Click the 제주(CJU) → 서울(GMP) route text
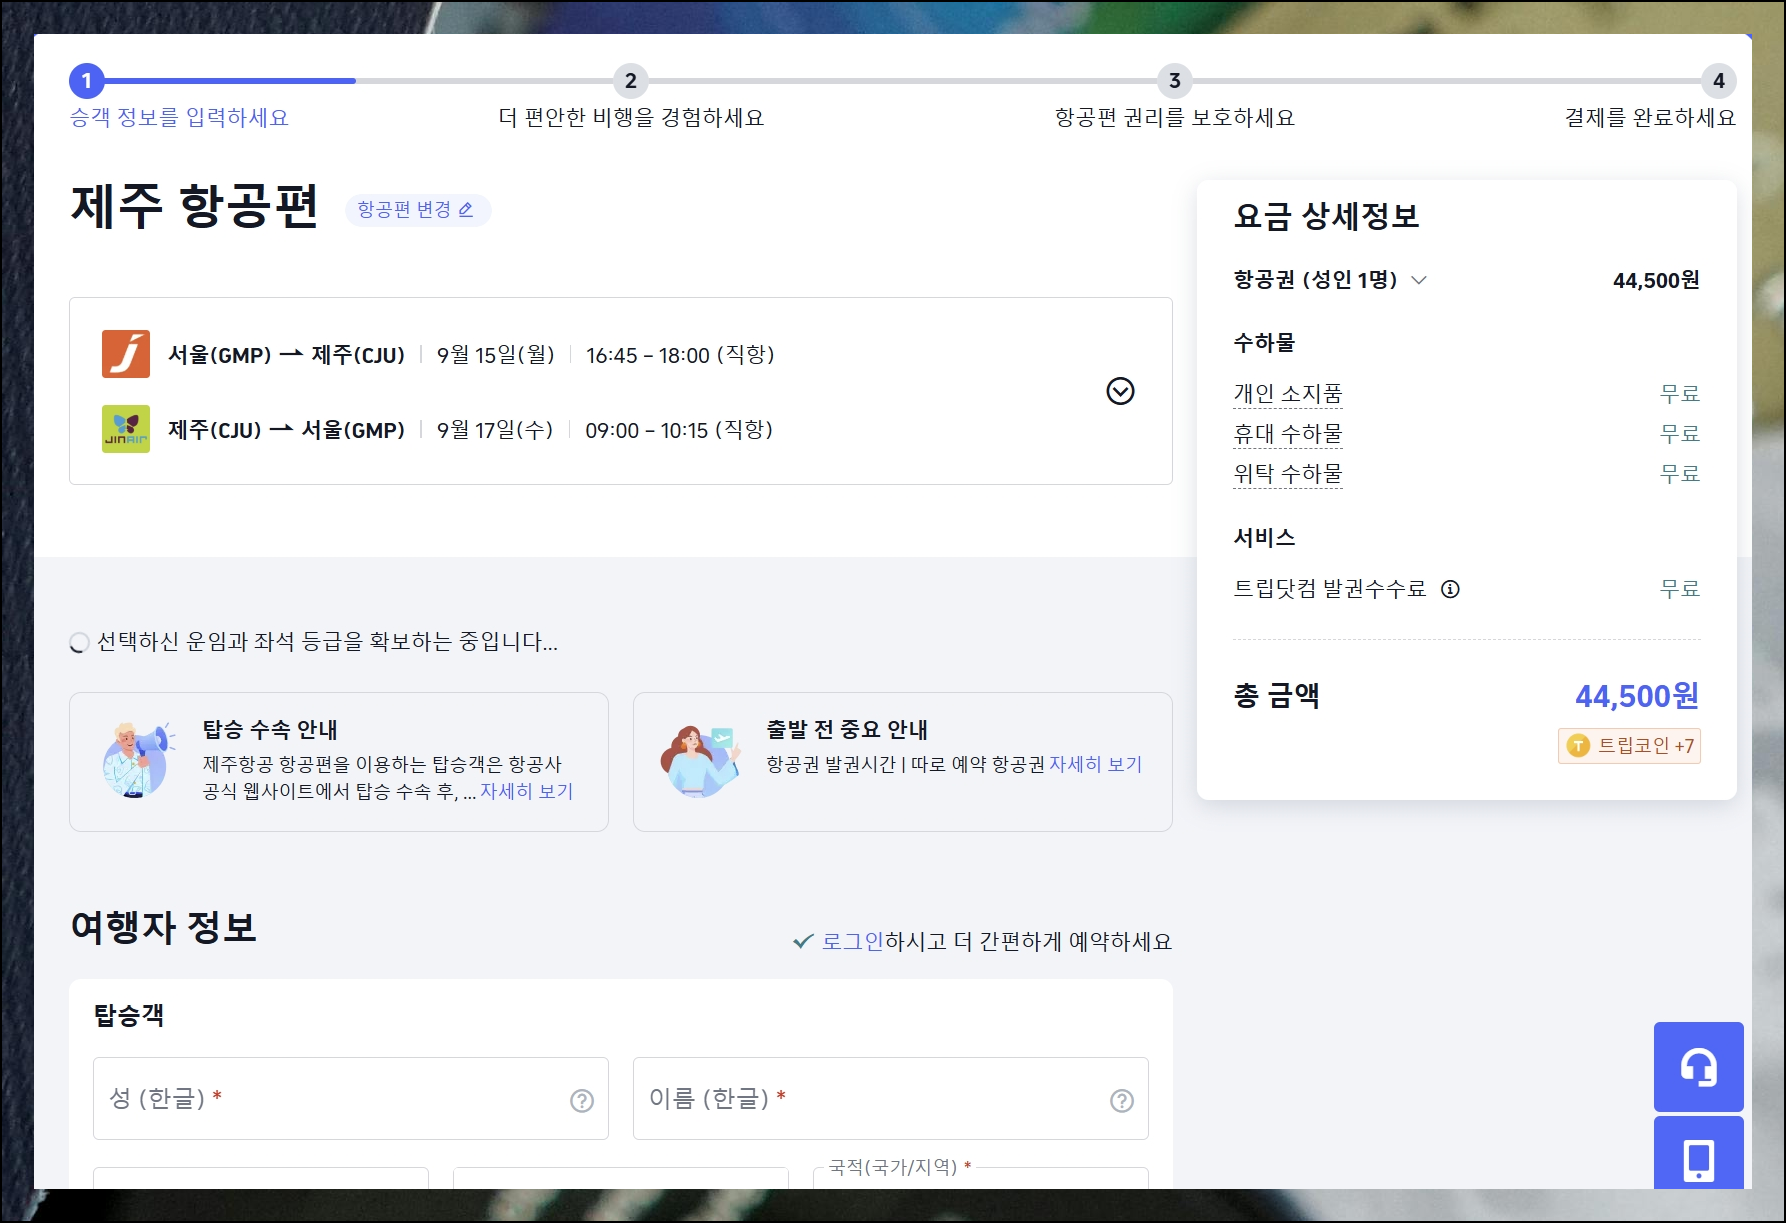The width and height of the screenshot is (1786, 1223). (x=286, y=430)
